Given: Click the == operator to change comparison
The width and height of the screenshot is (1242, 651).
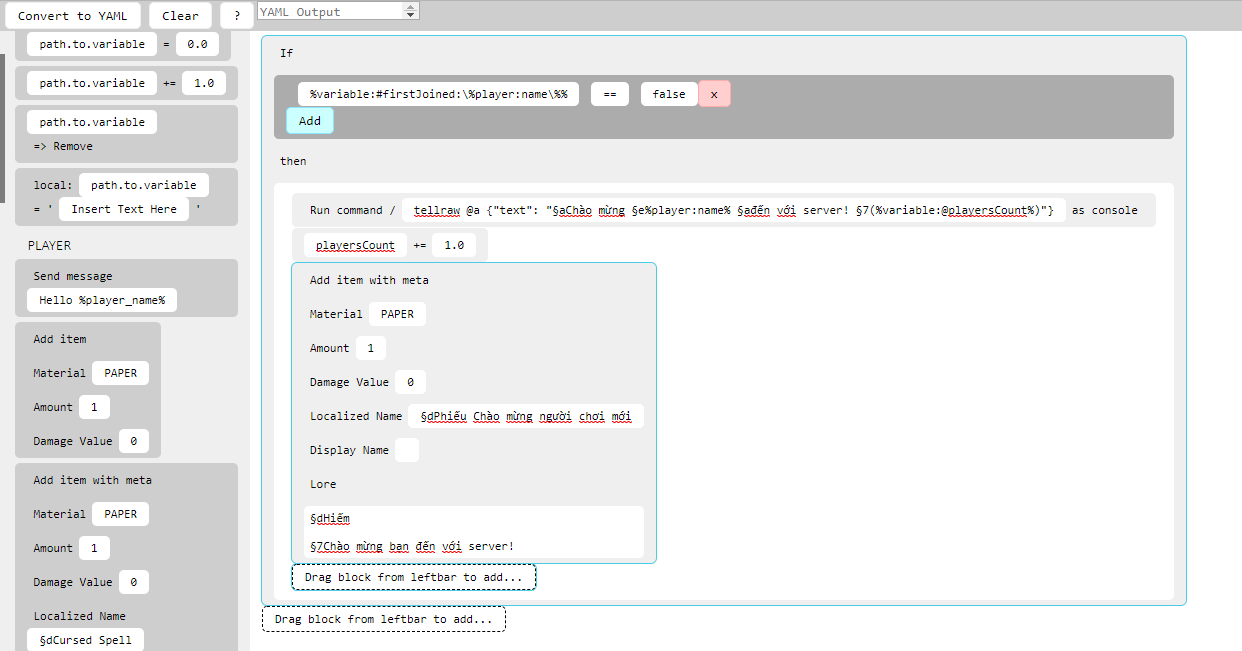Looking at the screenshot, I should click(609, 93).
